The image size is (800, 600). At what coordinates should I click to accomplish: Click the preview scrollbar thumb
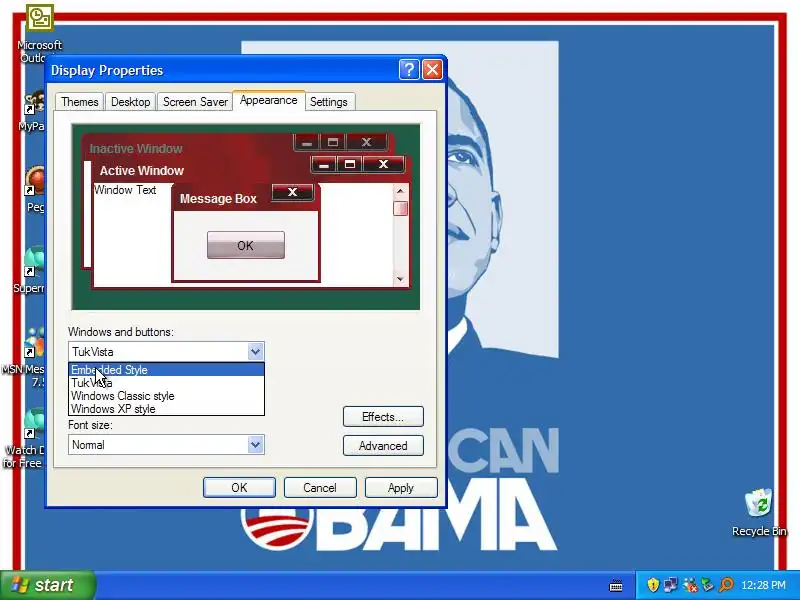point(400,208)
